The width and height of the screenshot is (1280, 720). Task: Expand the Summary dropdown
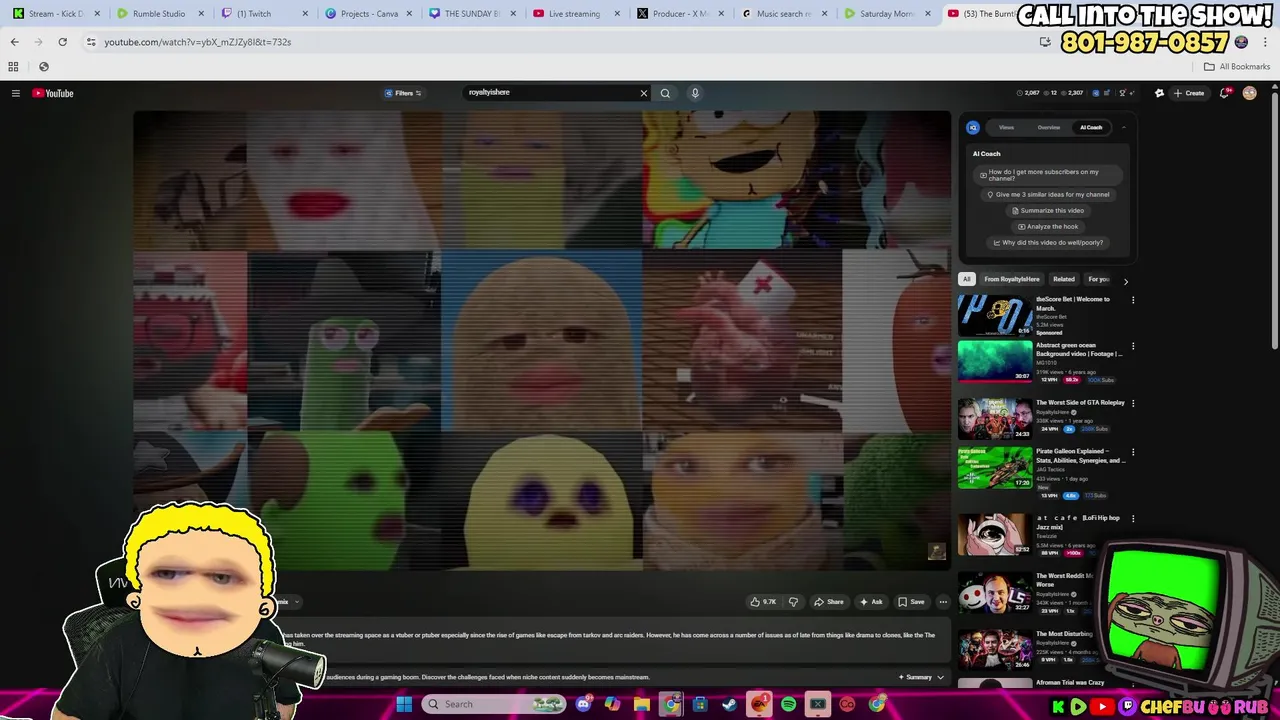tap(921, 677)
